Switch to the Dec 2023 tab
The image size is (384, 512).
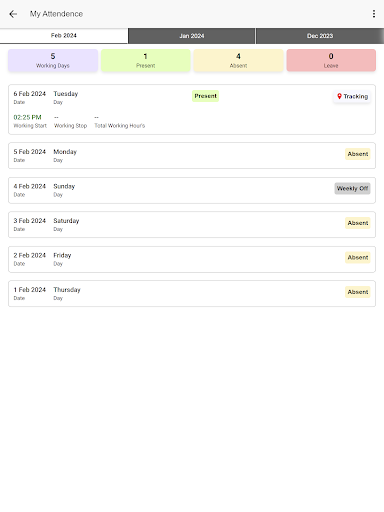click(x=320, y=36)
